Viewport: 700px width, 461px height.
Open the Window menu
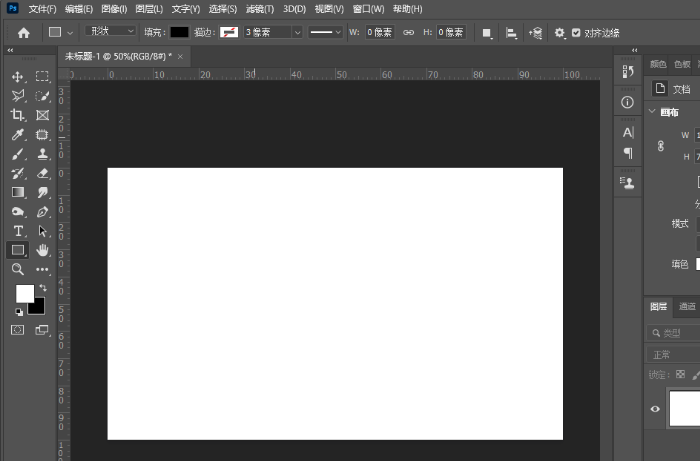click(x=368, y=9)
